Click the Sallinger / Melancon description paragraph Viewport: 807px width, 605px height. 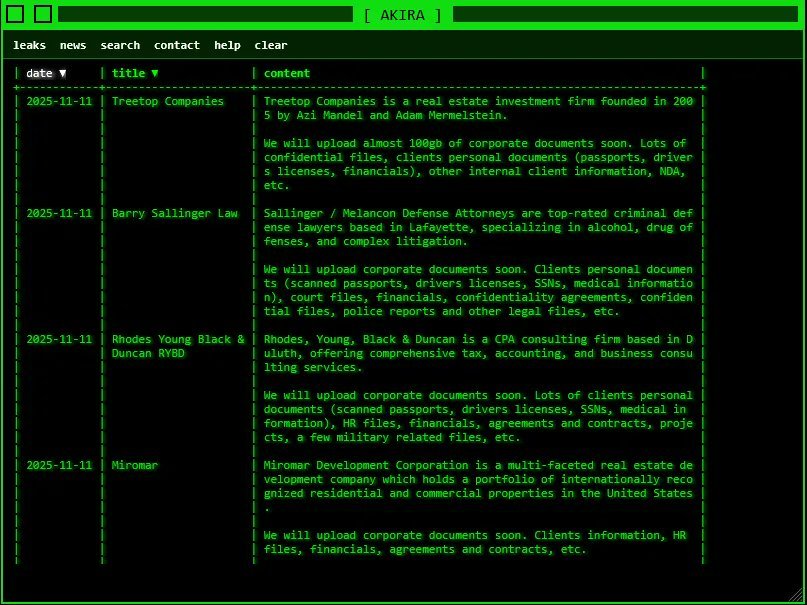click(x=478, y=227)
